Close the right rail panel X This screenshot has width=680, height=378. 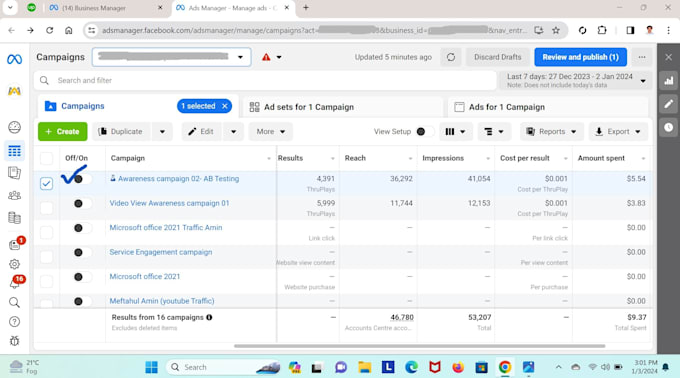pos(669,57)
